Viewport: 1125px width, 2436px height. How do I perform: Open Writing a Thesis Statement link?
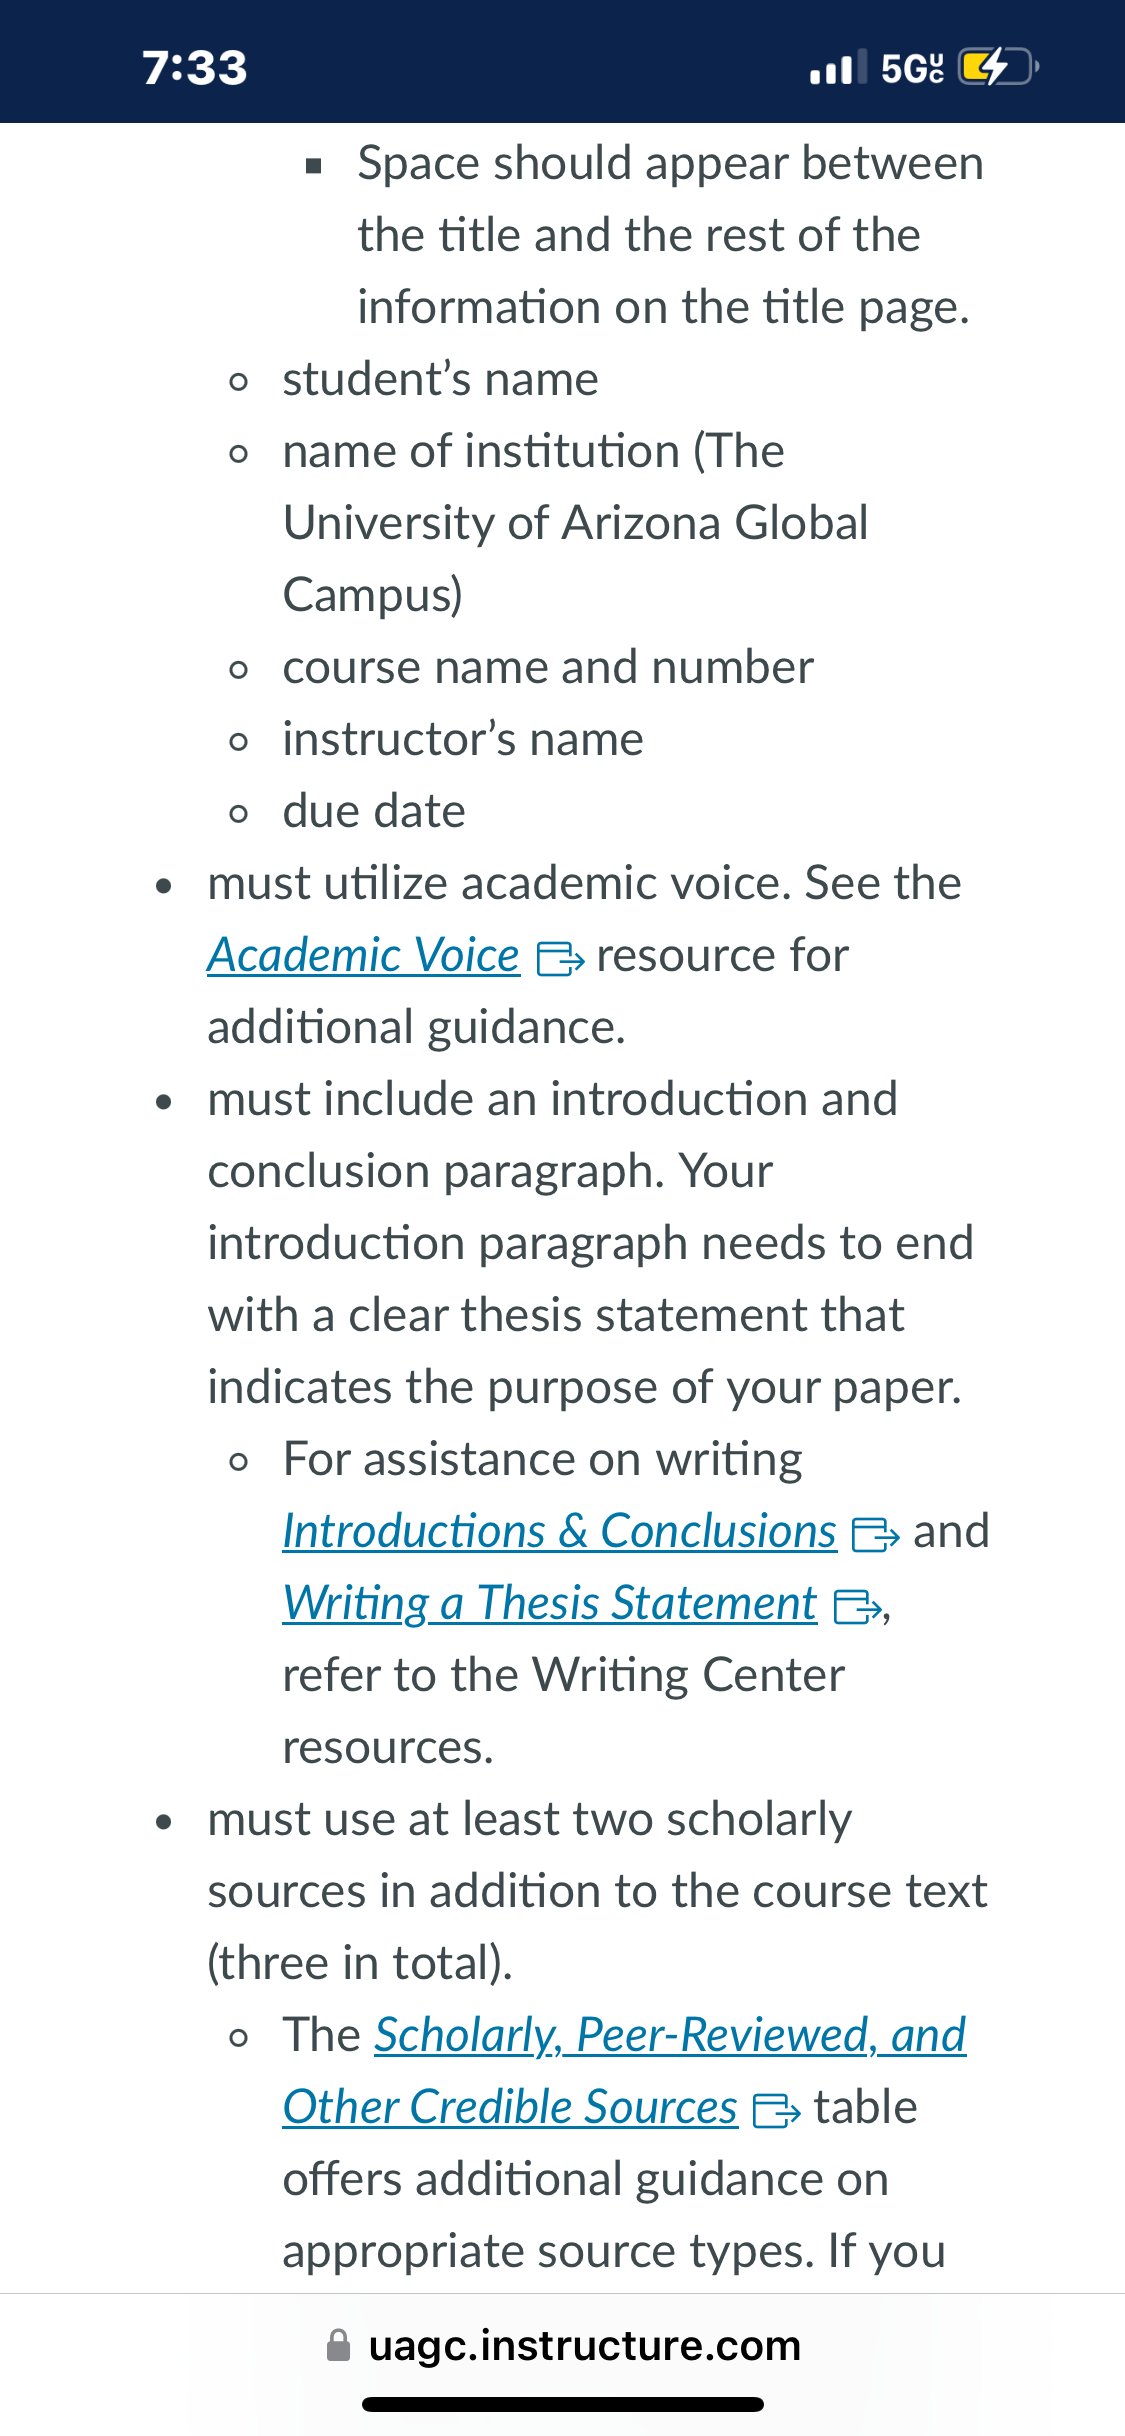pyautogui.click(x=550, y=1604)
